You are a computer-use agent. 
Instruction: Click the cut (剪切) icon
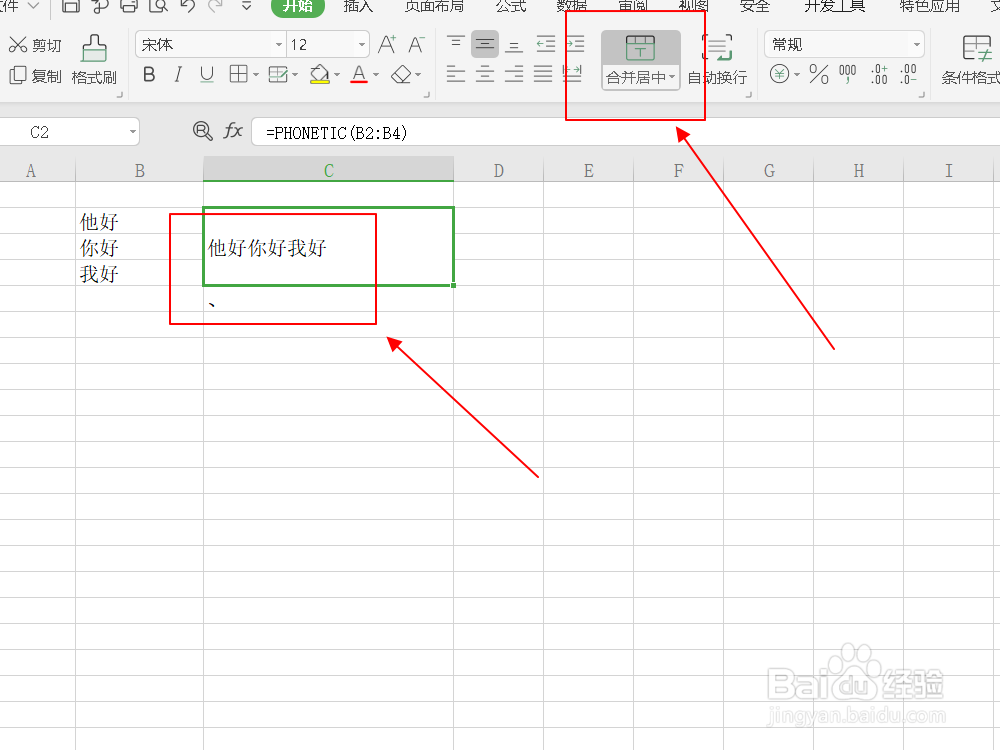36,44
